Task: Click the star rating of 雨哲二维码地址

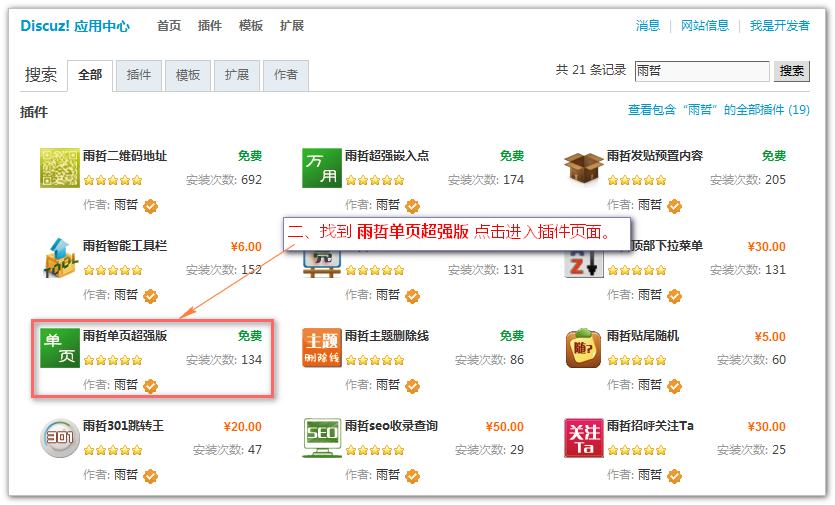Action: (113, 180)
